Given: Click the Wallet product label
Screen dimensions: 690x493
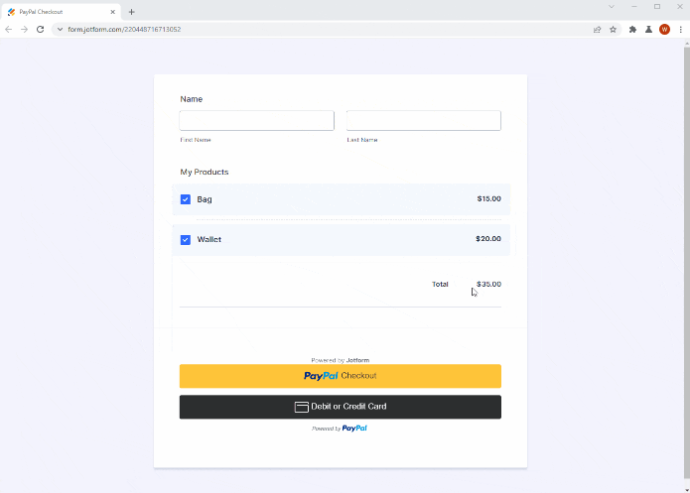Looking at the screenshot, I should click(x=209, y=239).
